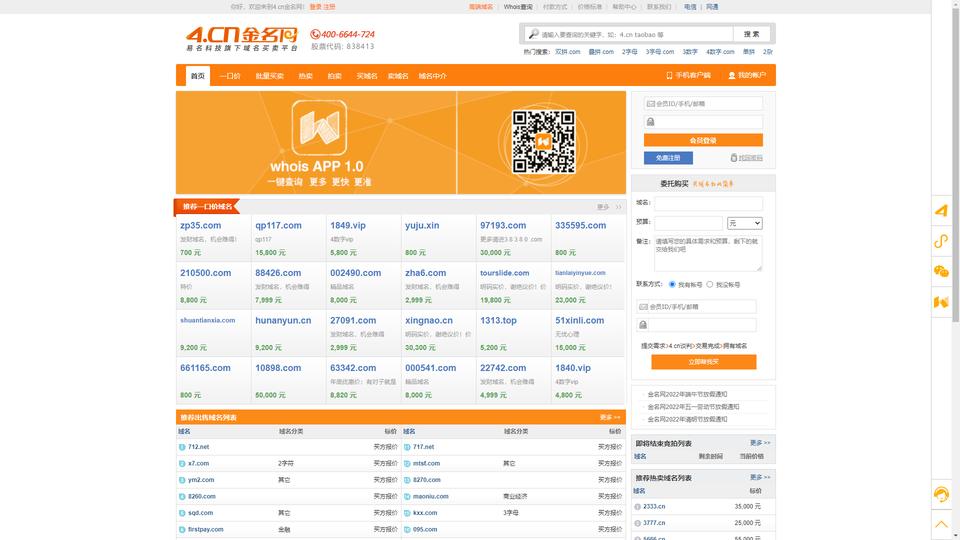The height and width of the screenshot is (540, 960).
Task: Open the tourslide.com domain link
Action: [504, 273]
